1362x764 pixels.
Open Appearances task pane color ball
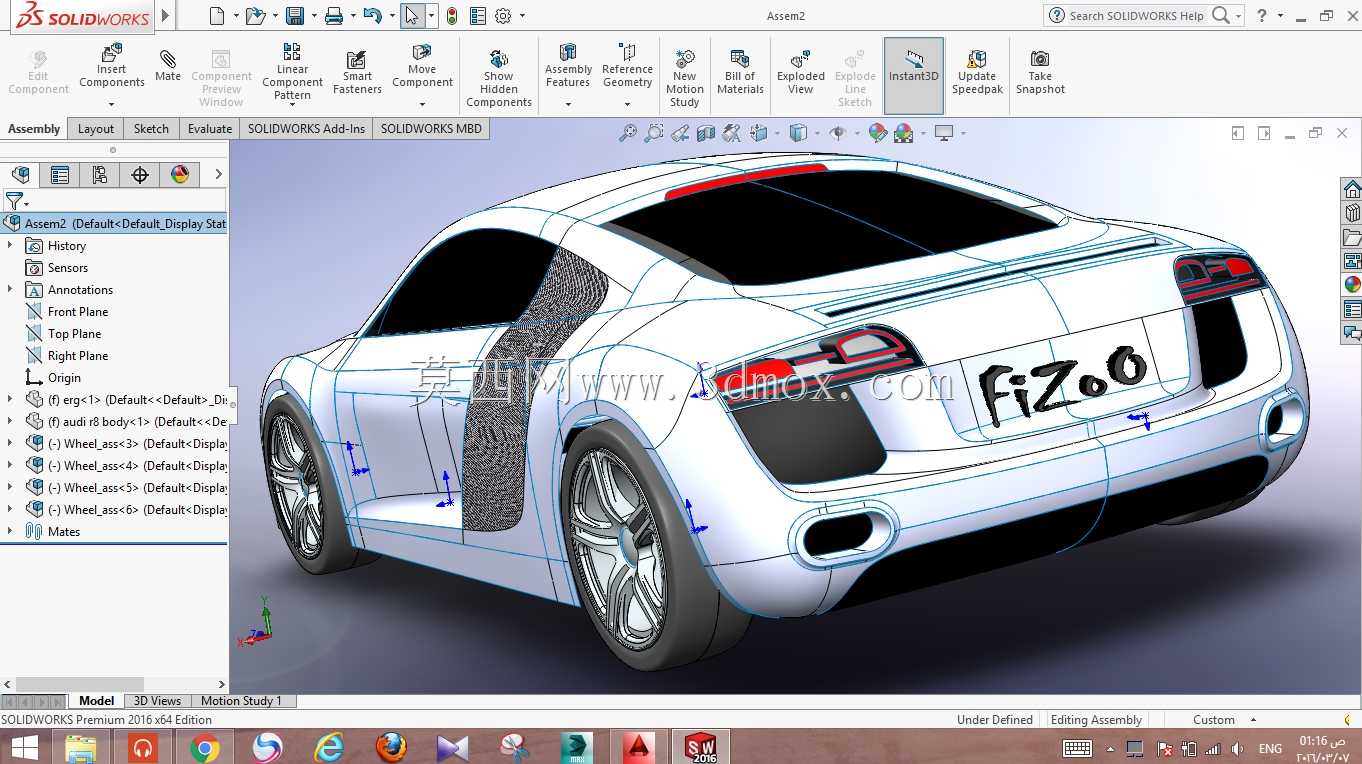coord(1352,285)
